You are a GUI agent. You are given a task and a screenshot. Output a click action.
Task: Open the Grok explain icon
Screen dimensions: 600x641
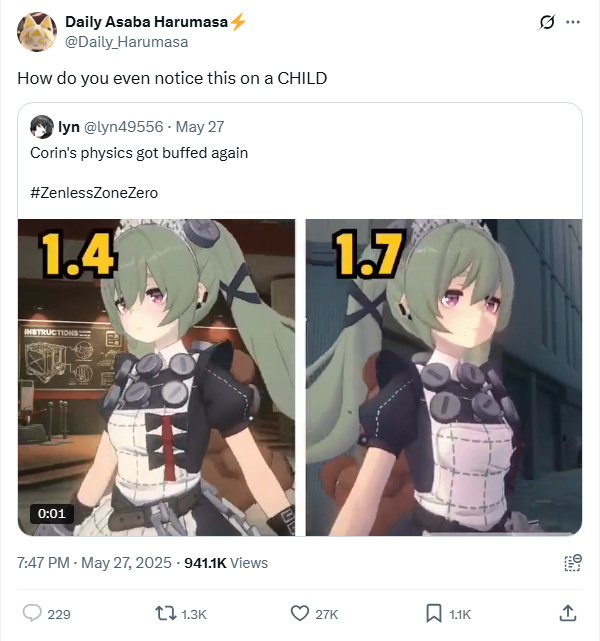click(x=547, y=22)
